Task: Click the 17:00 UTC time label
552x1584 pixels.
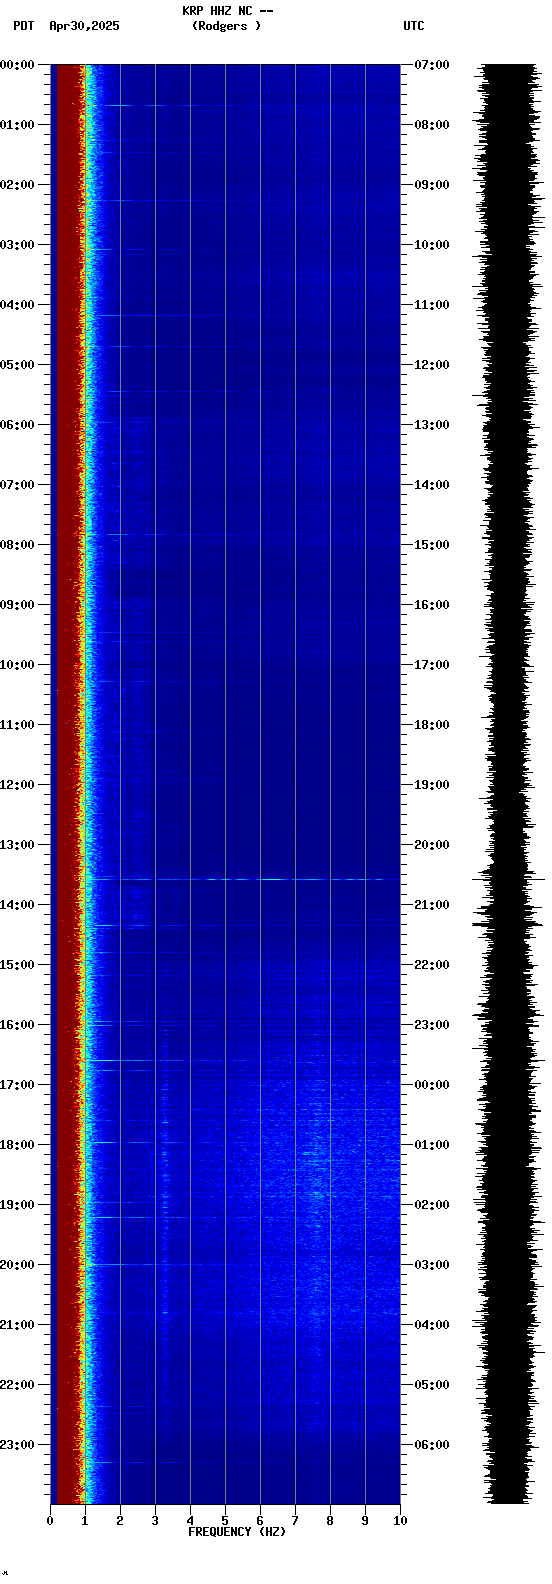Action: 431,665
